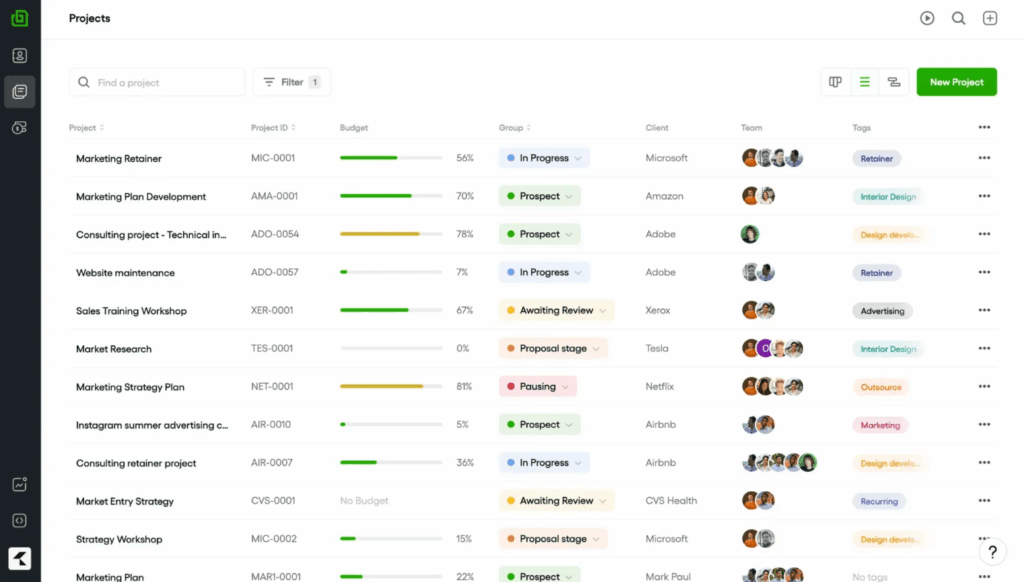Viewport: 1024px width, 582px height.
Task: Click the plus icon in top bar
Action: point(989,17)
